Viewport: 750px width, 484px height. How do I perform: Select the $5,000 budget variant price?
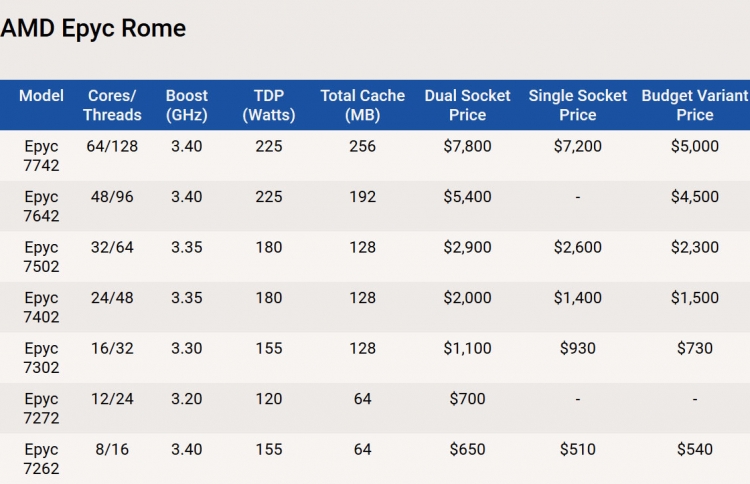695,146
